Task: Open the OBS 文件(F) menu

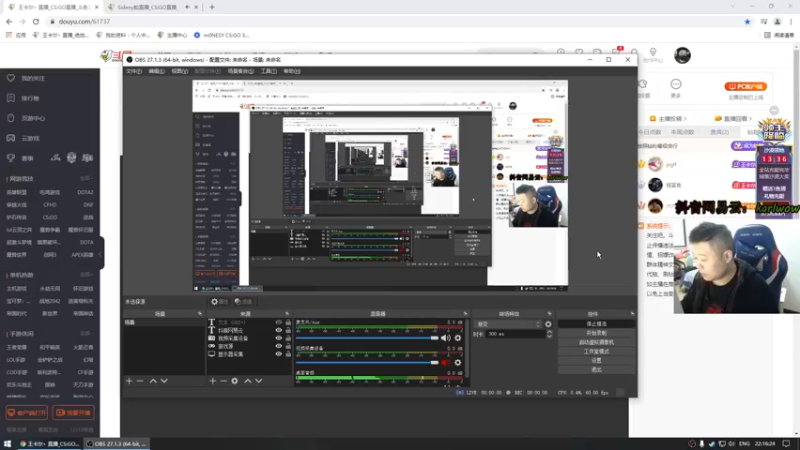Action: [134, 71]
